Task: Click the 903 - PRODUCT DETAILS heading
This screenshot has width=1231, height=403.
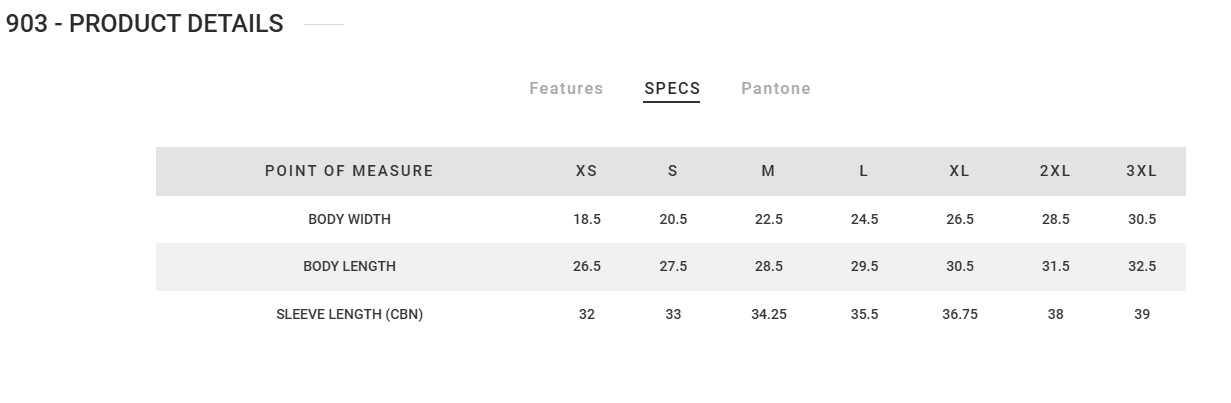Action: (145, 24)
